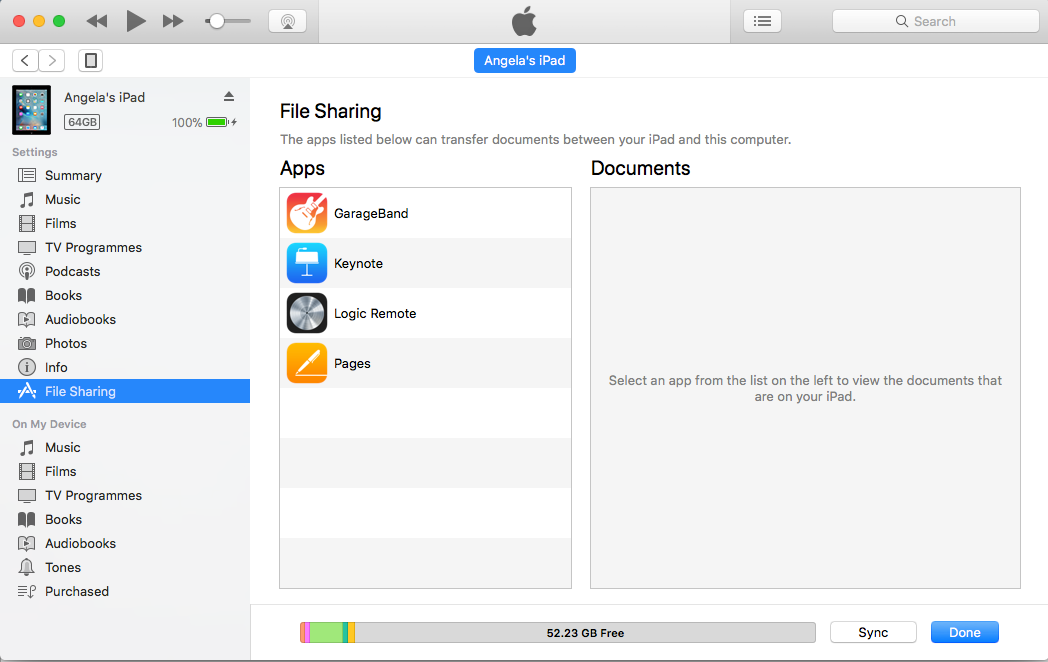Select the Keynote app icon
Image resolution: width=1048 pixels, height=662 pixels.
tap(307, 263)
